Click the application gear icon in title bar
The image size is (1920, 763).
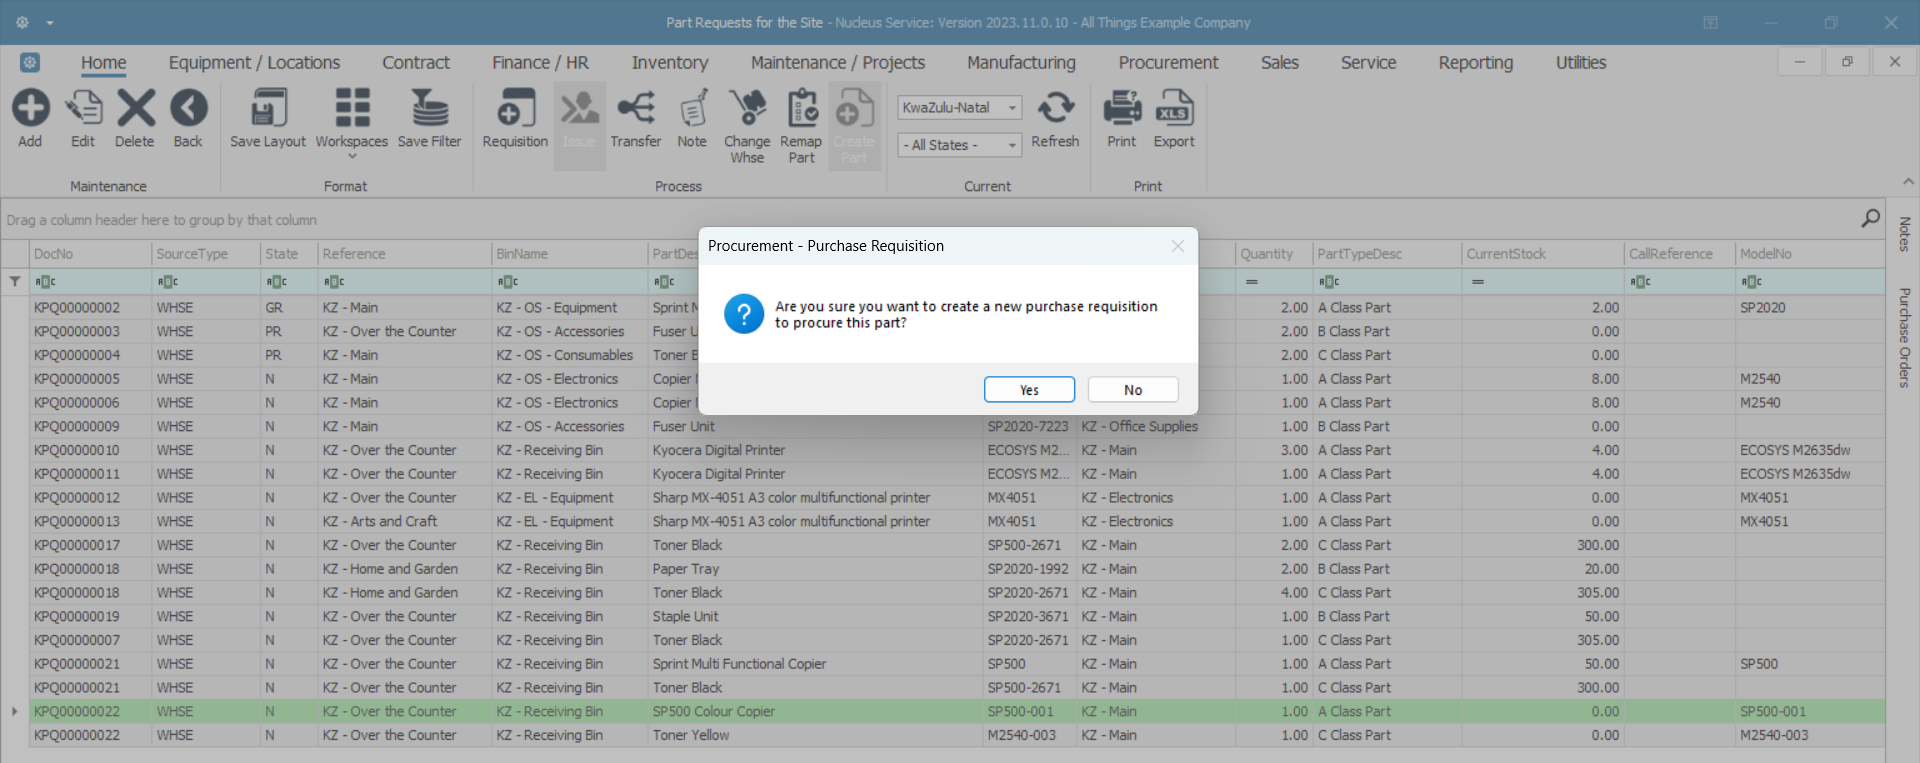(22, 22)
